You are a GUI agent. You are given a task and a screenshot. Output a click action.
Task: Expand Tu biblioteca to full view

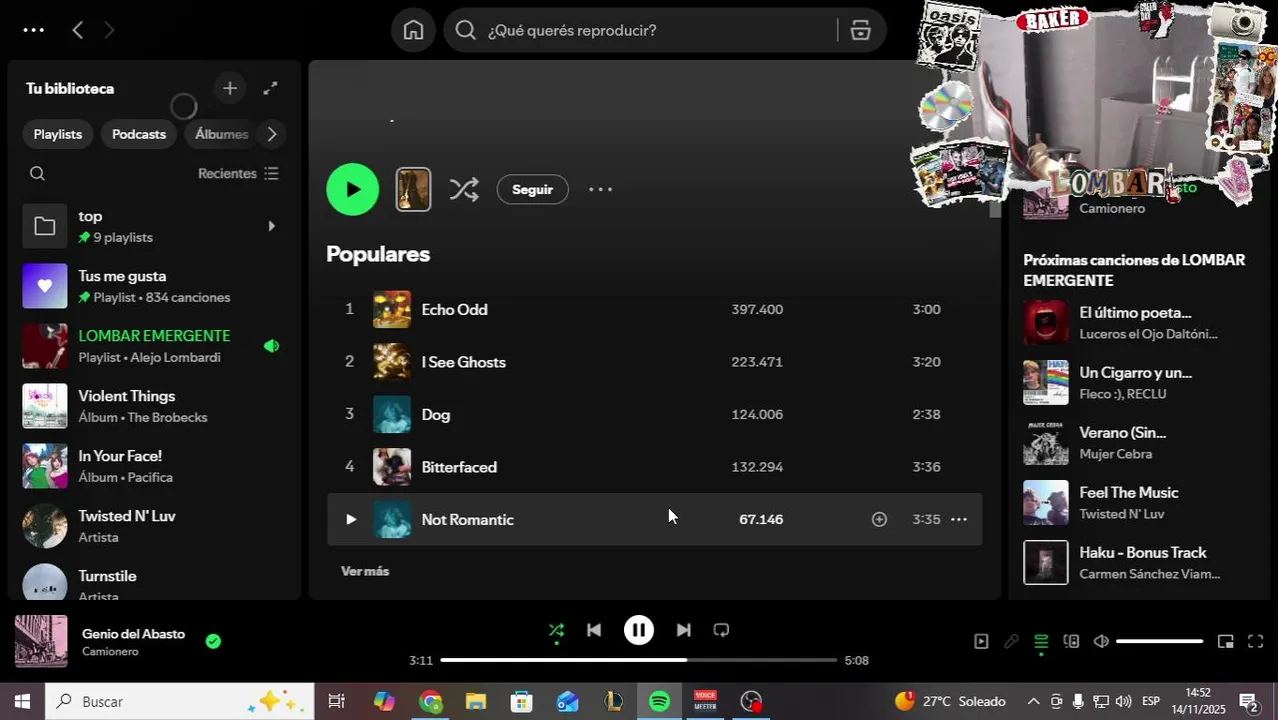(270, 88)
